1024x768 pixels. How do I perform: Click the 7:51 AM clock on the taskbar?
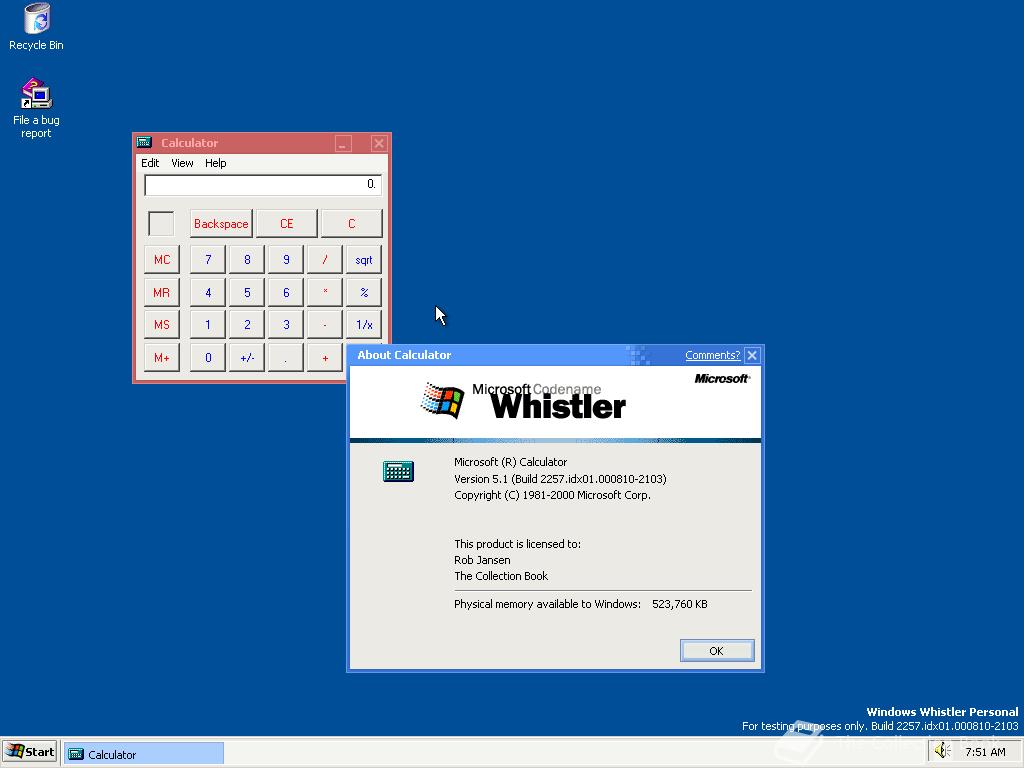985,750
